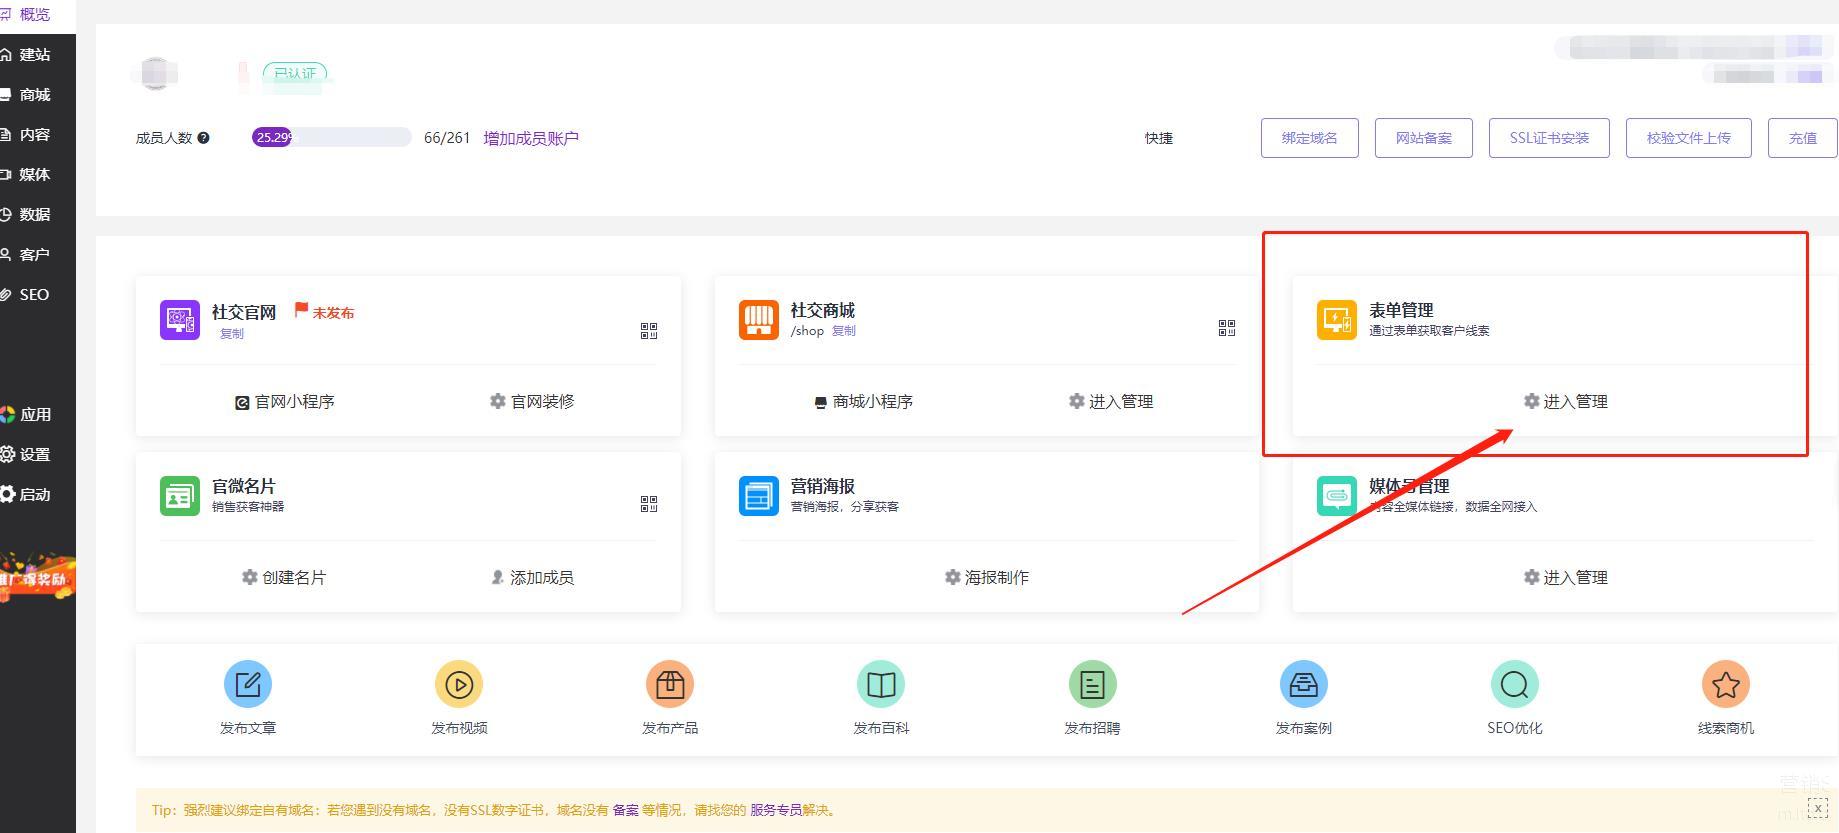Click the 发布招聘 recruitment icon
The image size is (1839, 833).
click(1092, 685)
